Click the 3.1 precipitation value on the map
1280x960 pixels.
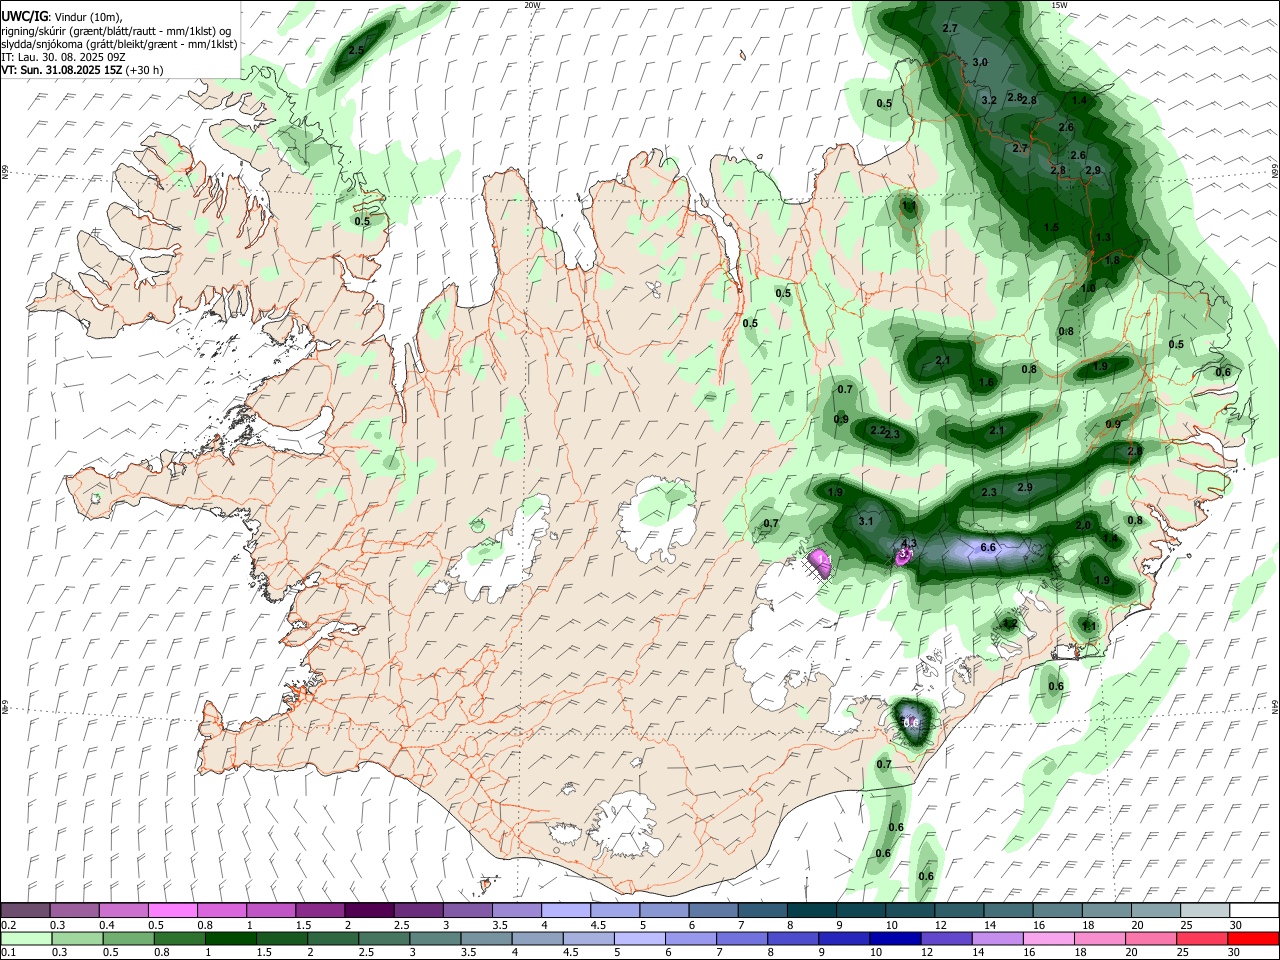tap(866, 521)
